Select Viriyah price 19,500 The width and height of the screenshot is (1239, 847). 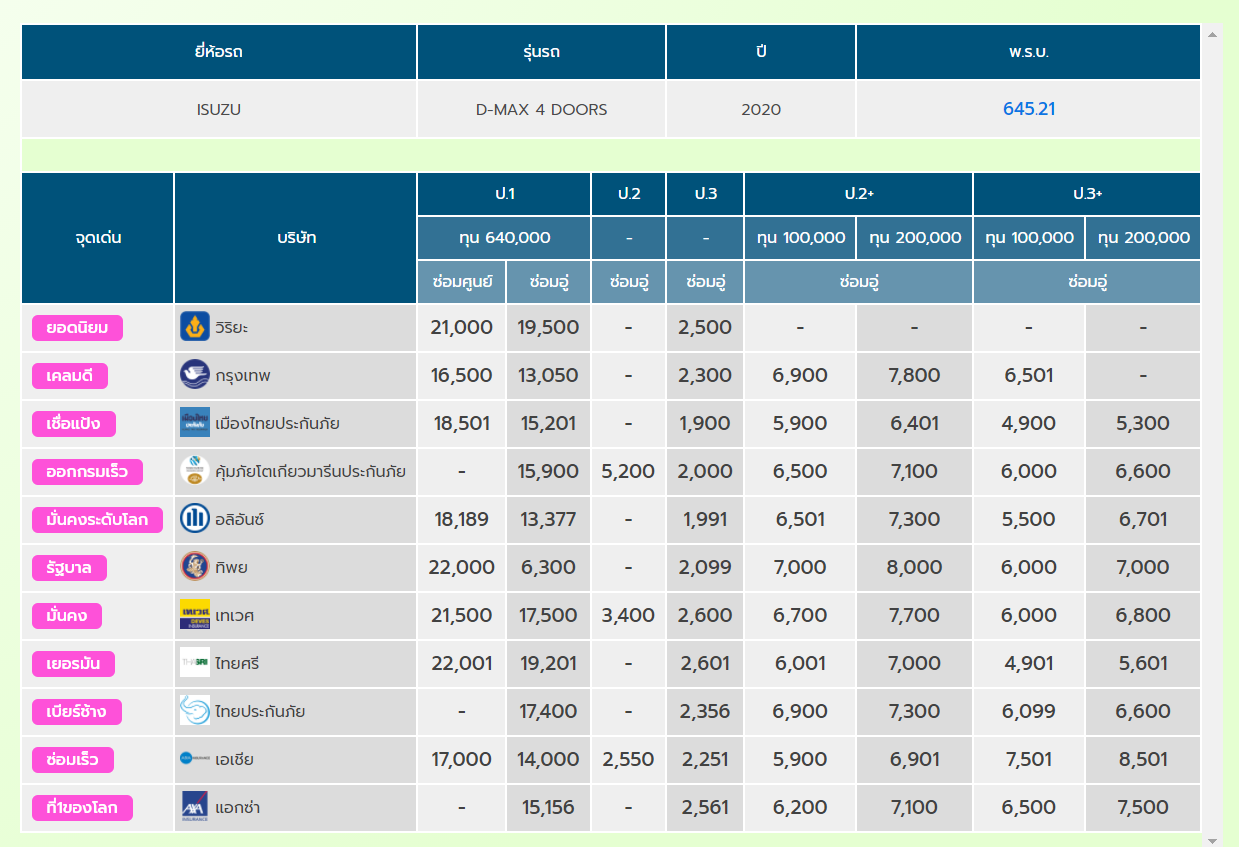tap(549, 327)
